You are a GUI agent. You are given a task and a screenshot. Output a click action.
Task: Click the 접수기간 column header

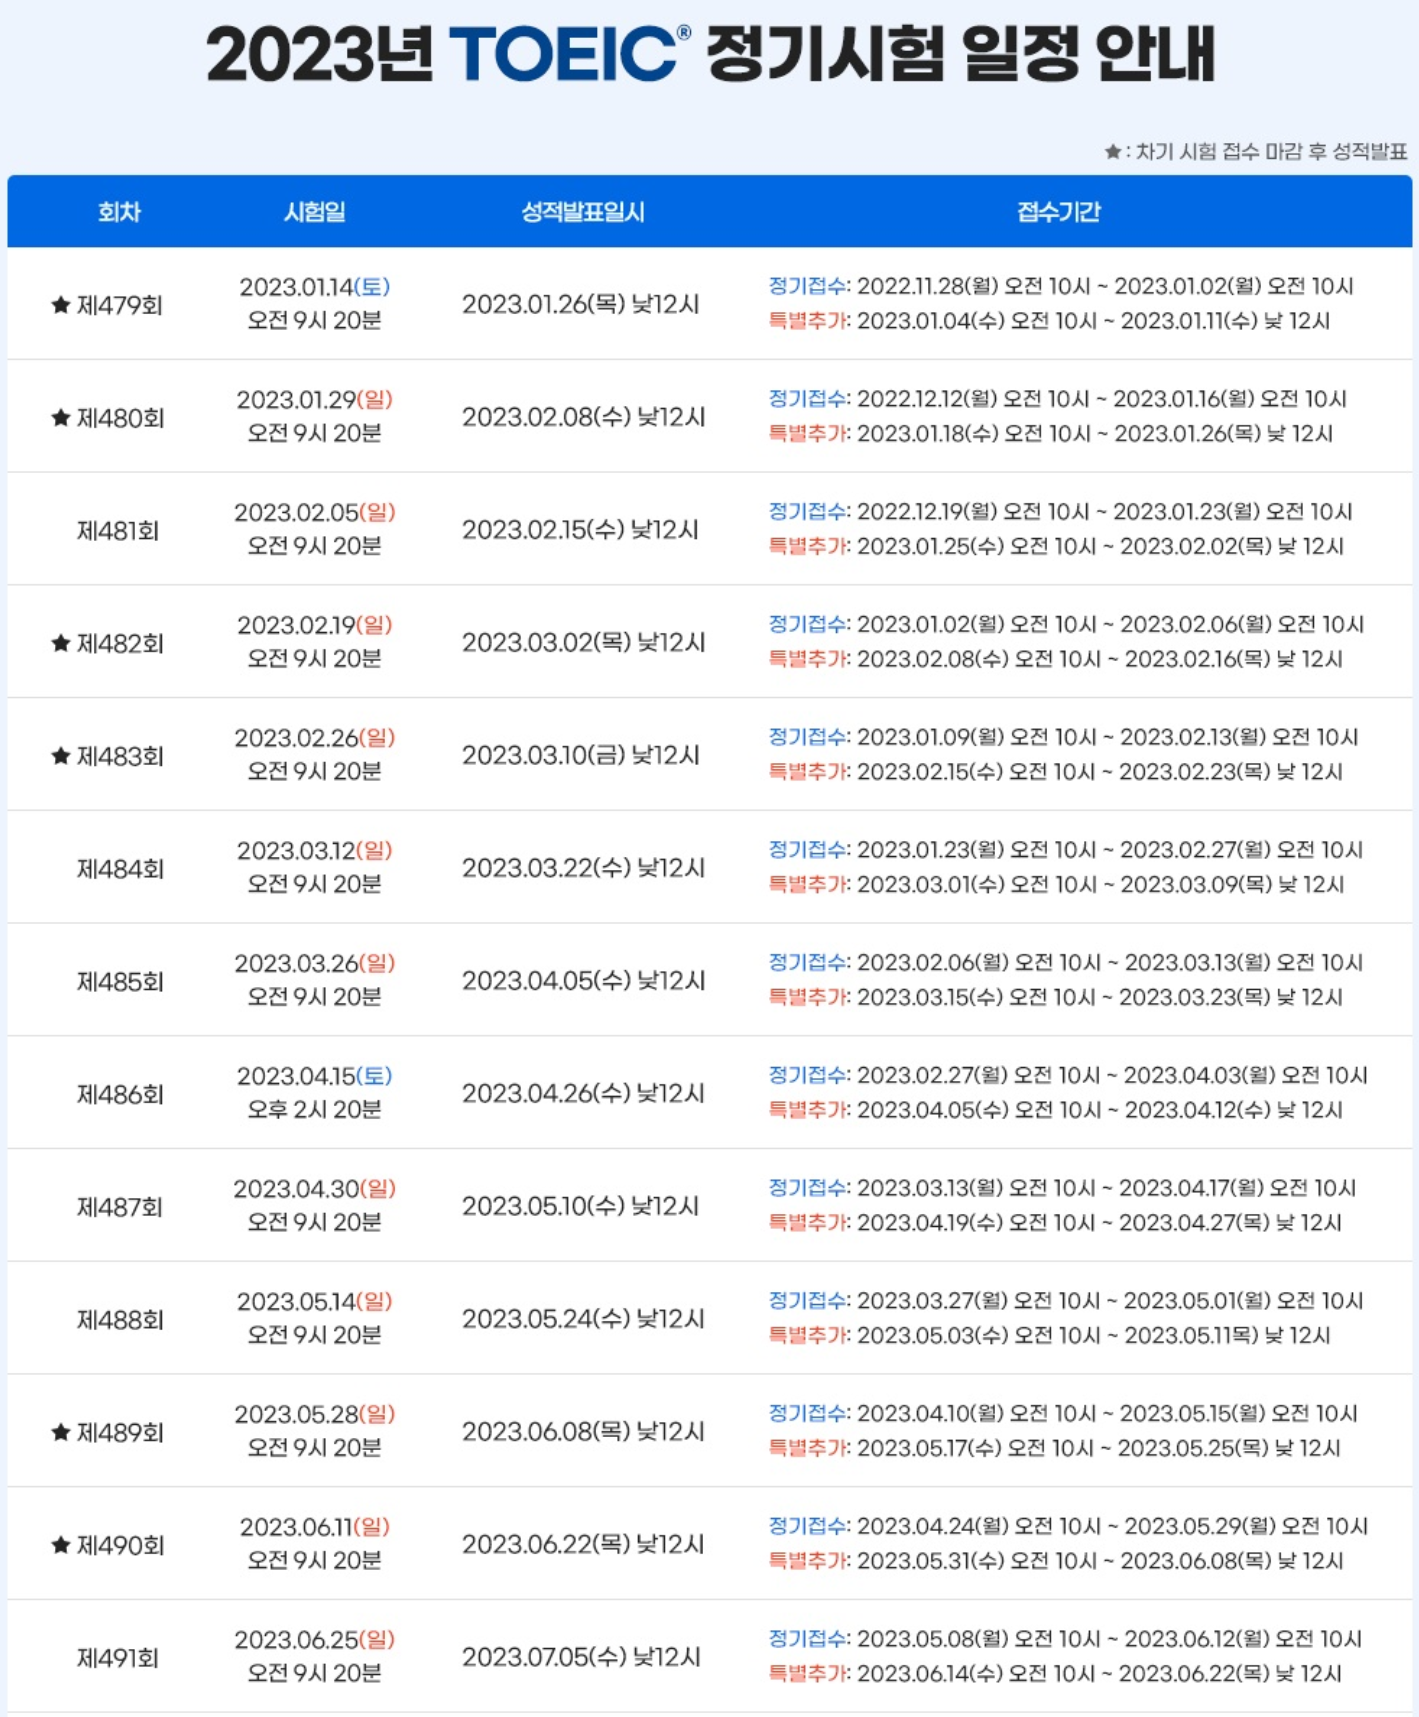pyautogui.click(x=1059, y=212)
